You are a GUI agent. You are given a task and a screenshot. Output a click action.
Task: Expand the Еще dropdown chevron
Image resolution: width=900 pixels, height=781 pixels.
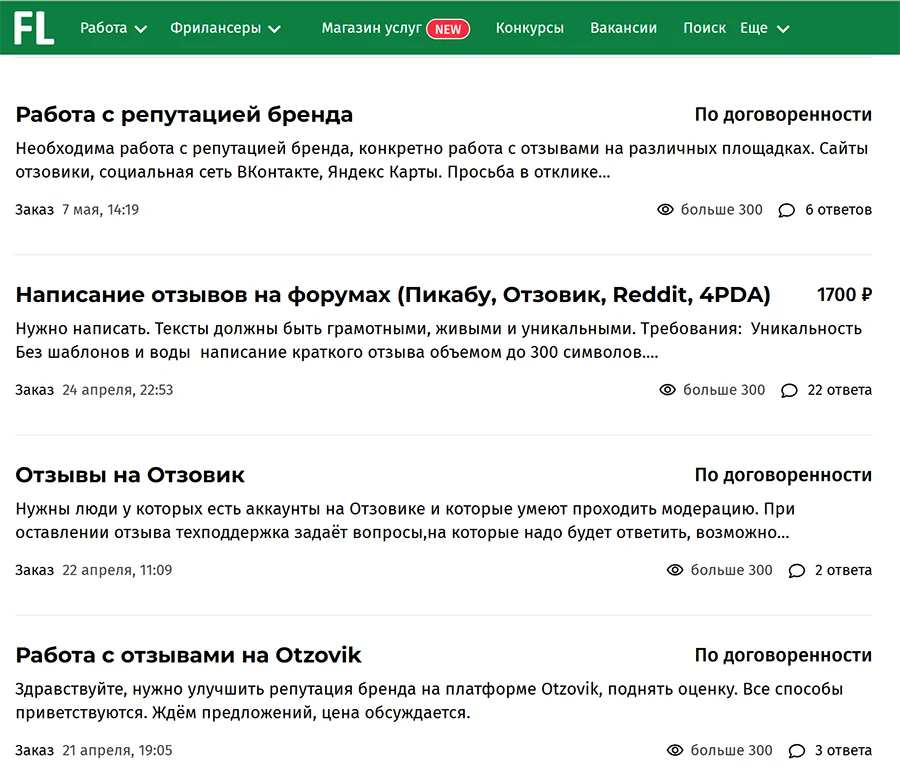[x=783, y=29]
